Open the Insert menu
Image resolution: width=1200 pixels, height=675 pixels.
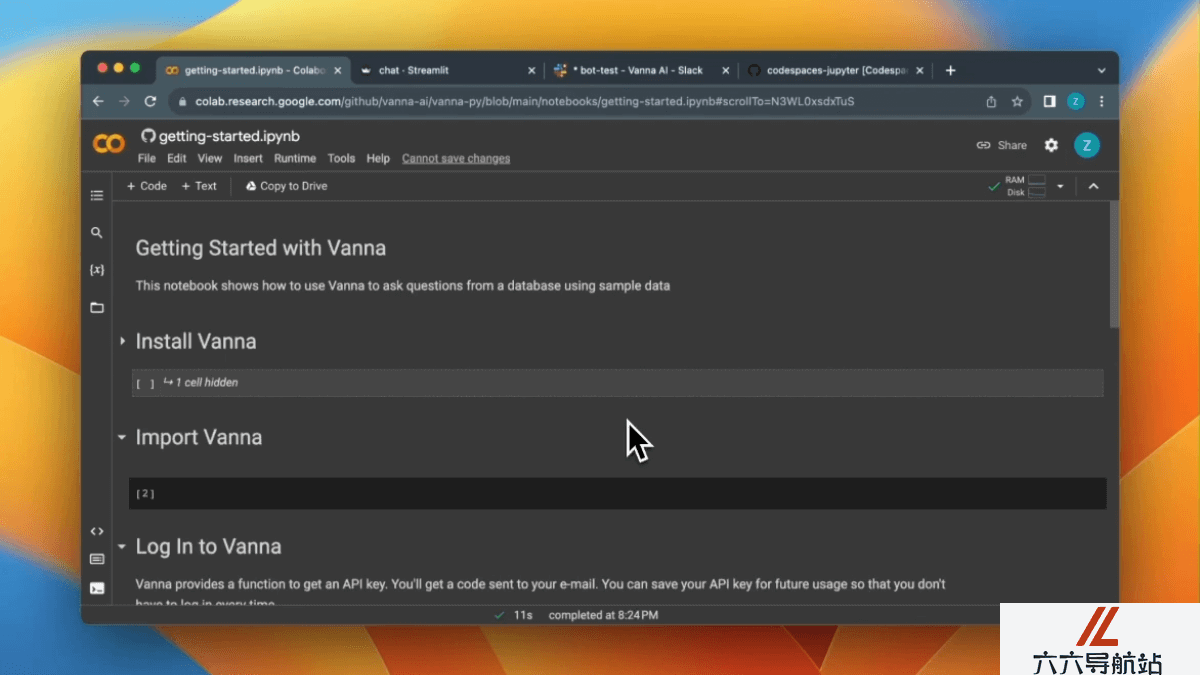248,158
